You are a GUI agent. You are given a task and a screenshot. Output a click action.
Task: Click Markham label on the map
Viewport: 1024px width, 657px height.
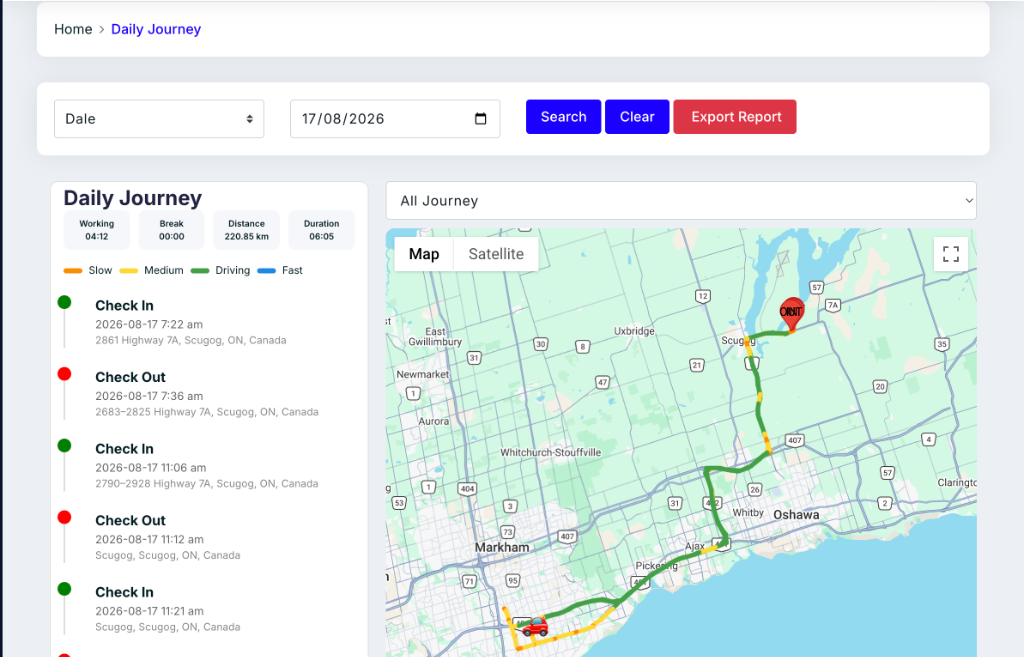click(502, 547)
